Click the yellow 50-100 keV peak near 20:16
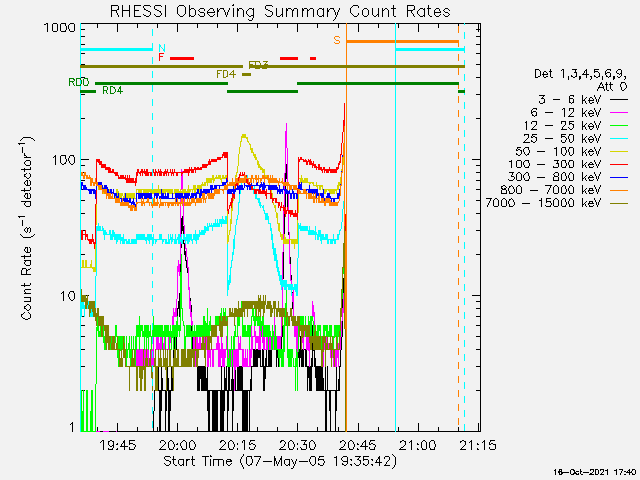This screenshot has width=640, height=480. 244,136
